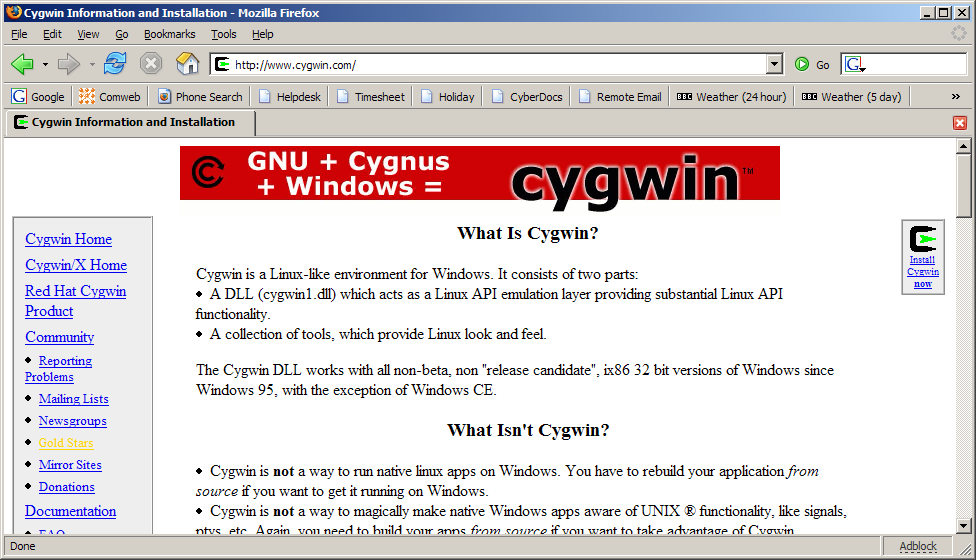Show more bookmarks with the chevron
The height and width of the screenshot is (560, 976).
[x=955, y=97]
